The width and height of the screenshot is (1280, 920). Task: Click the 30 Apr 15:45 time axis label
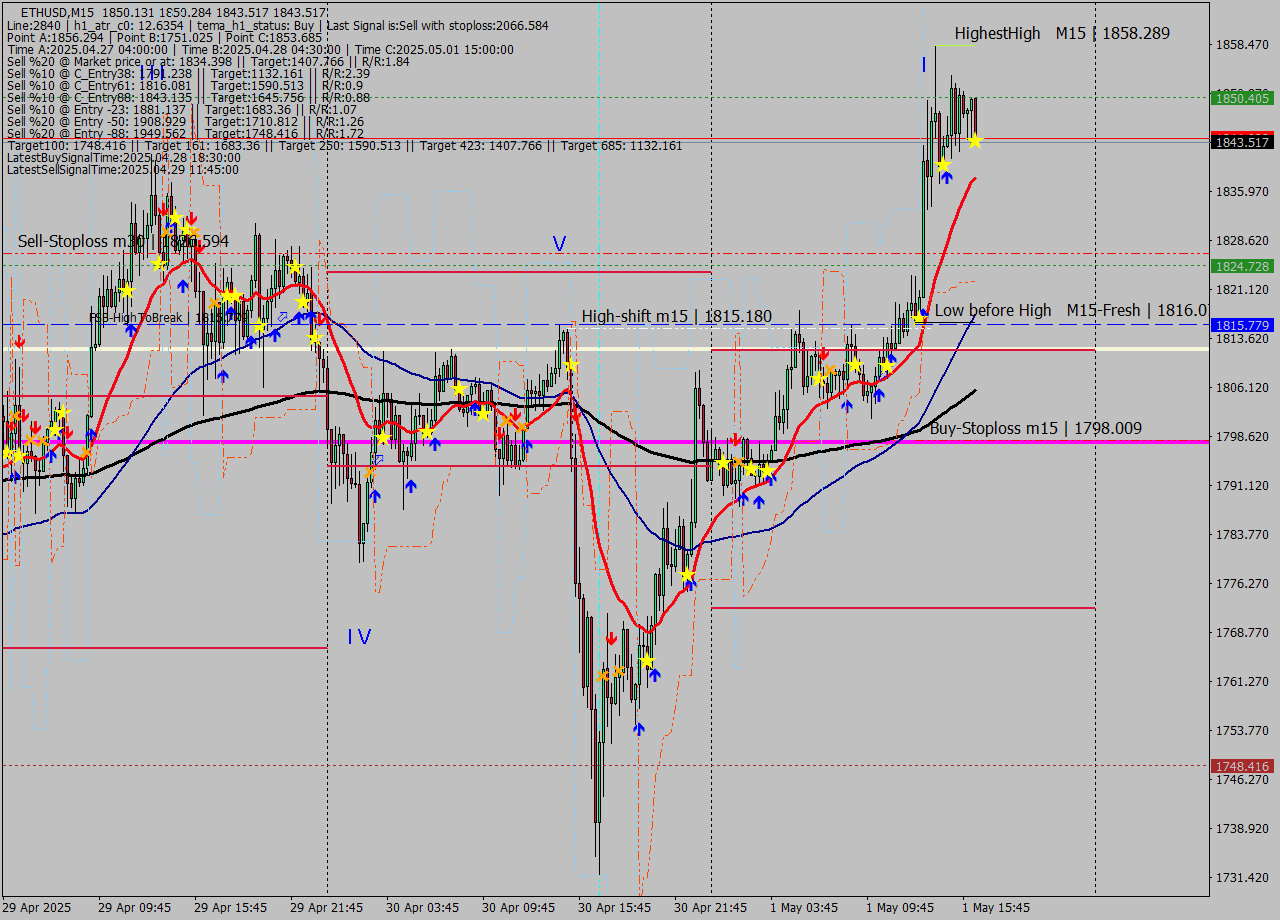[614, 908]
